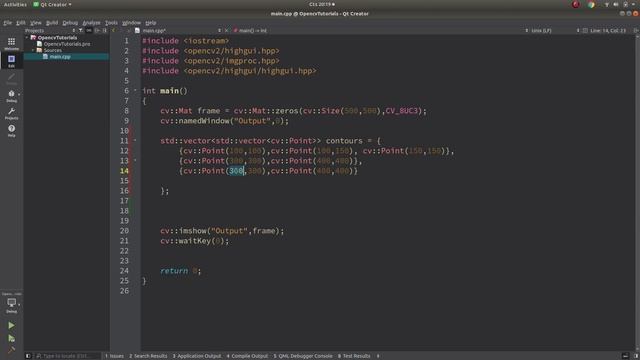The image size is (640, 360).
Task: Switch to Edit mode
Action: click(11, 61)
